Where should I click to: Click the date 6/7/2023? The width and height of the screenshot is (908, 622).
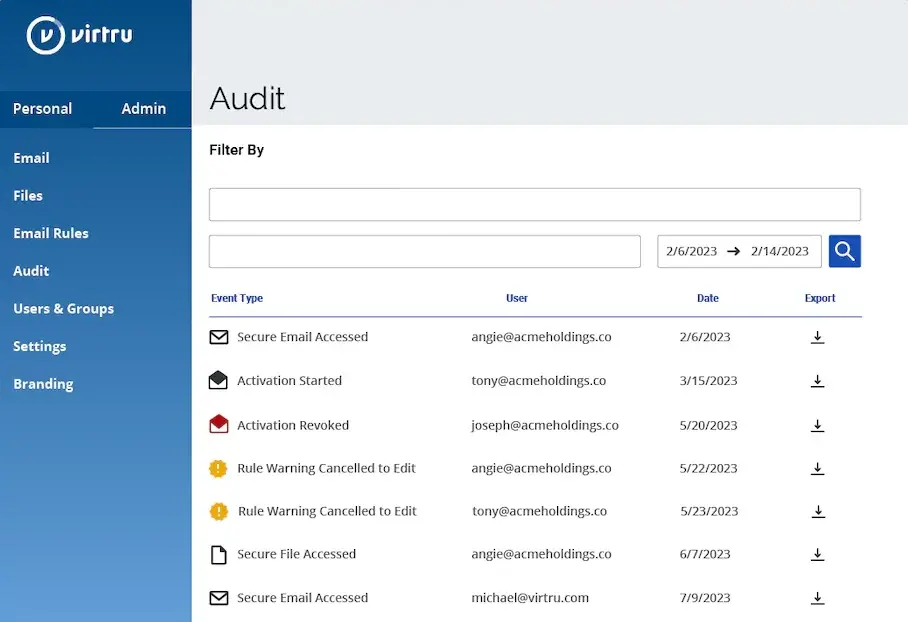705,554
